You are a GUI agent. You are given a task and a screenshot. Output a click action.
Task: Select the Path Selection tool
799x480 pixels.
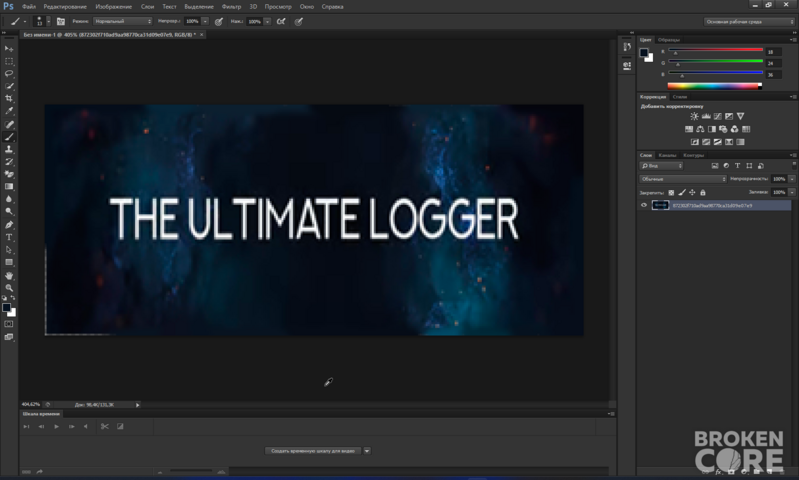[9, 250]
